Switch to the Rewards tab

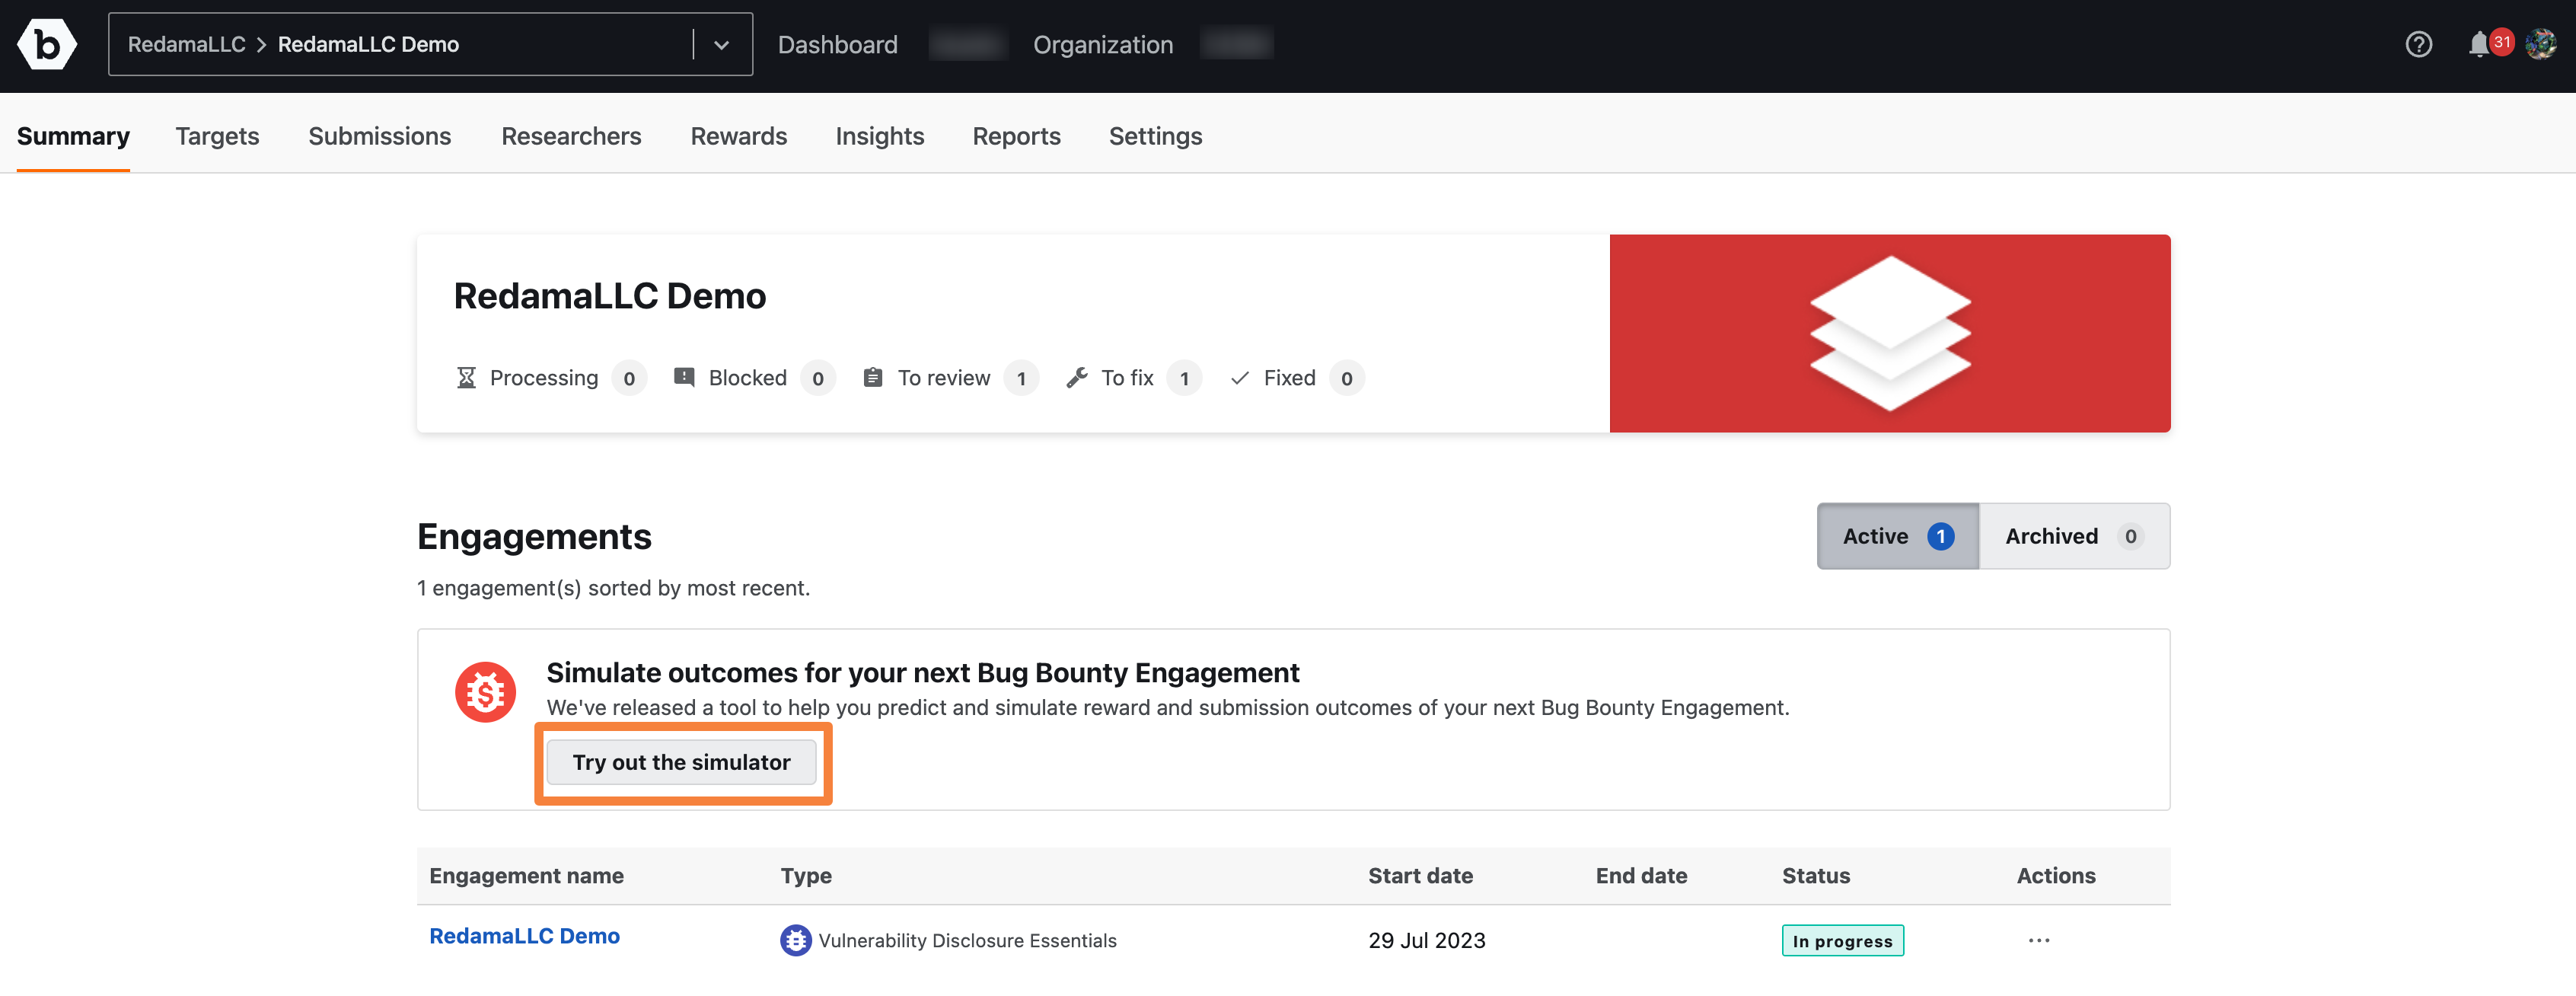click(x=738, y=136)
